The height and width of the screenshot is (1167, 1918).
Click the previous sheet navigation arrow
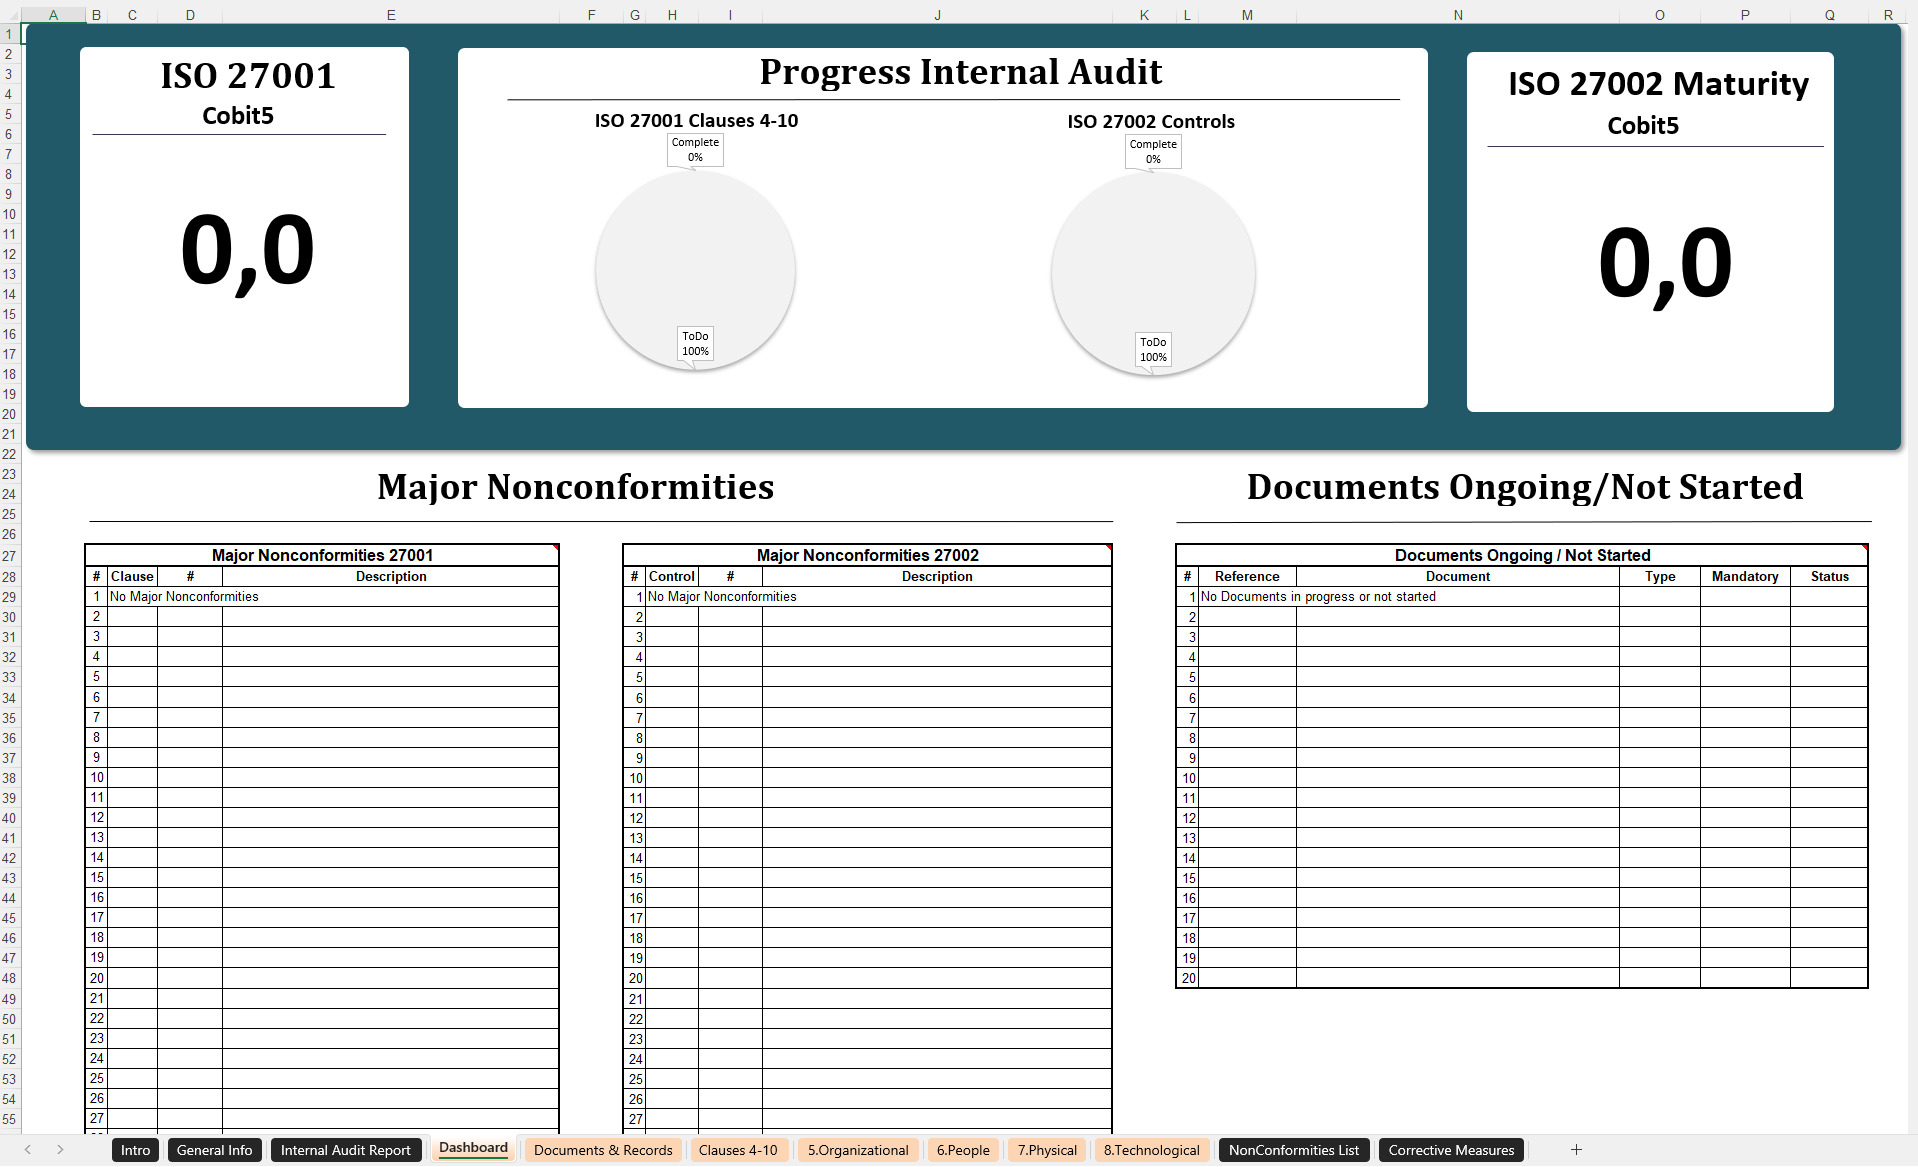click(x=27, y=1149)
